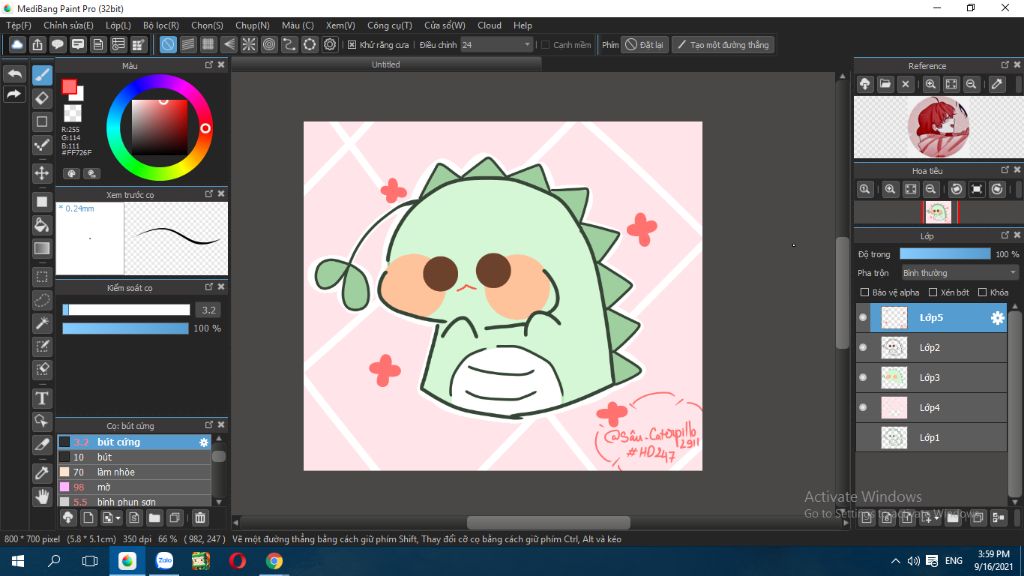
Task: Pop out the Lớp layer panel
Action: (1005, 235)
